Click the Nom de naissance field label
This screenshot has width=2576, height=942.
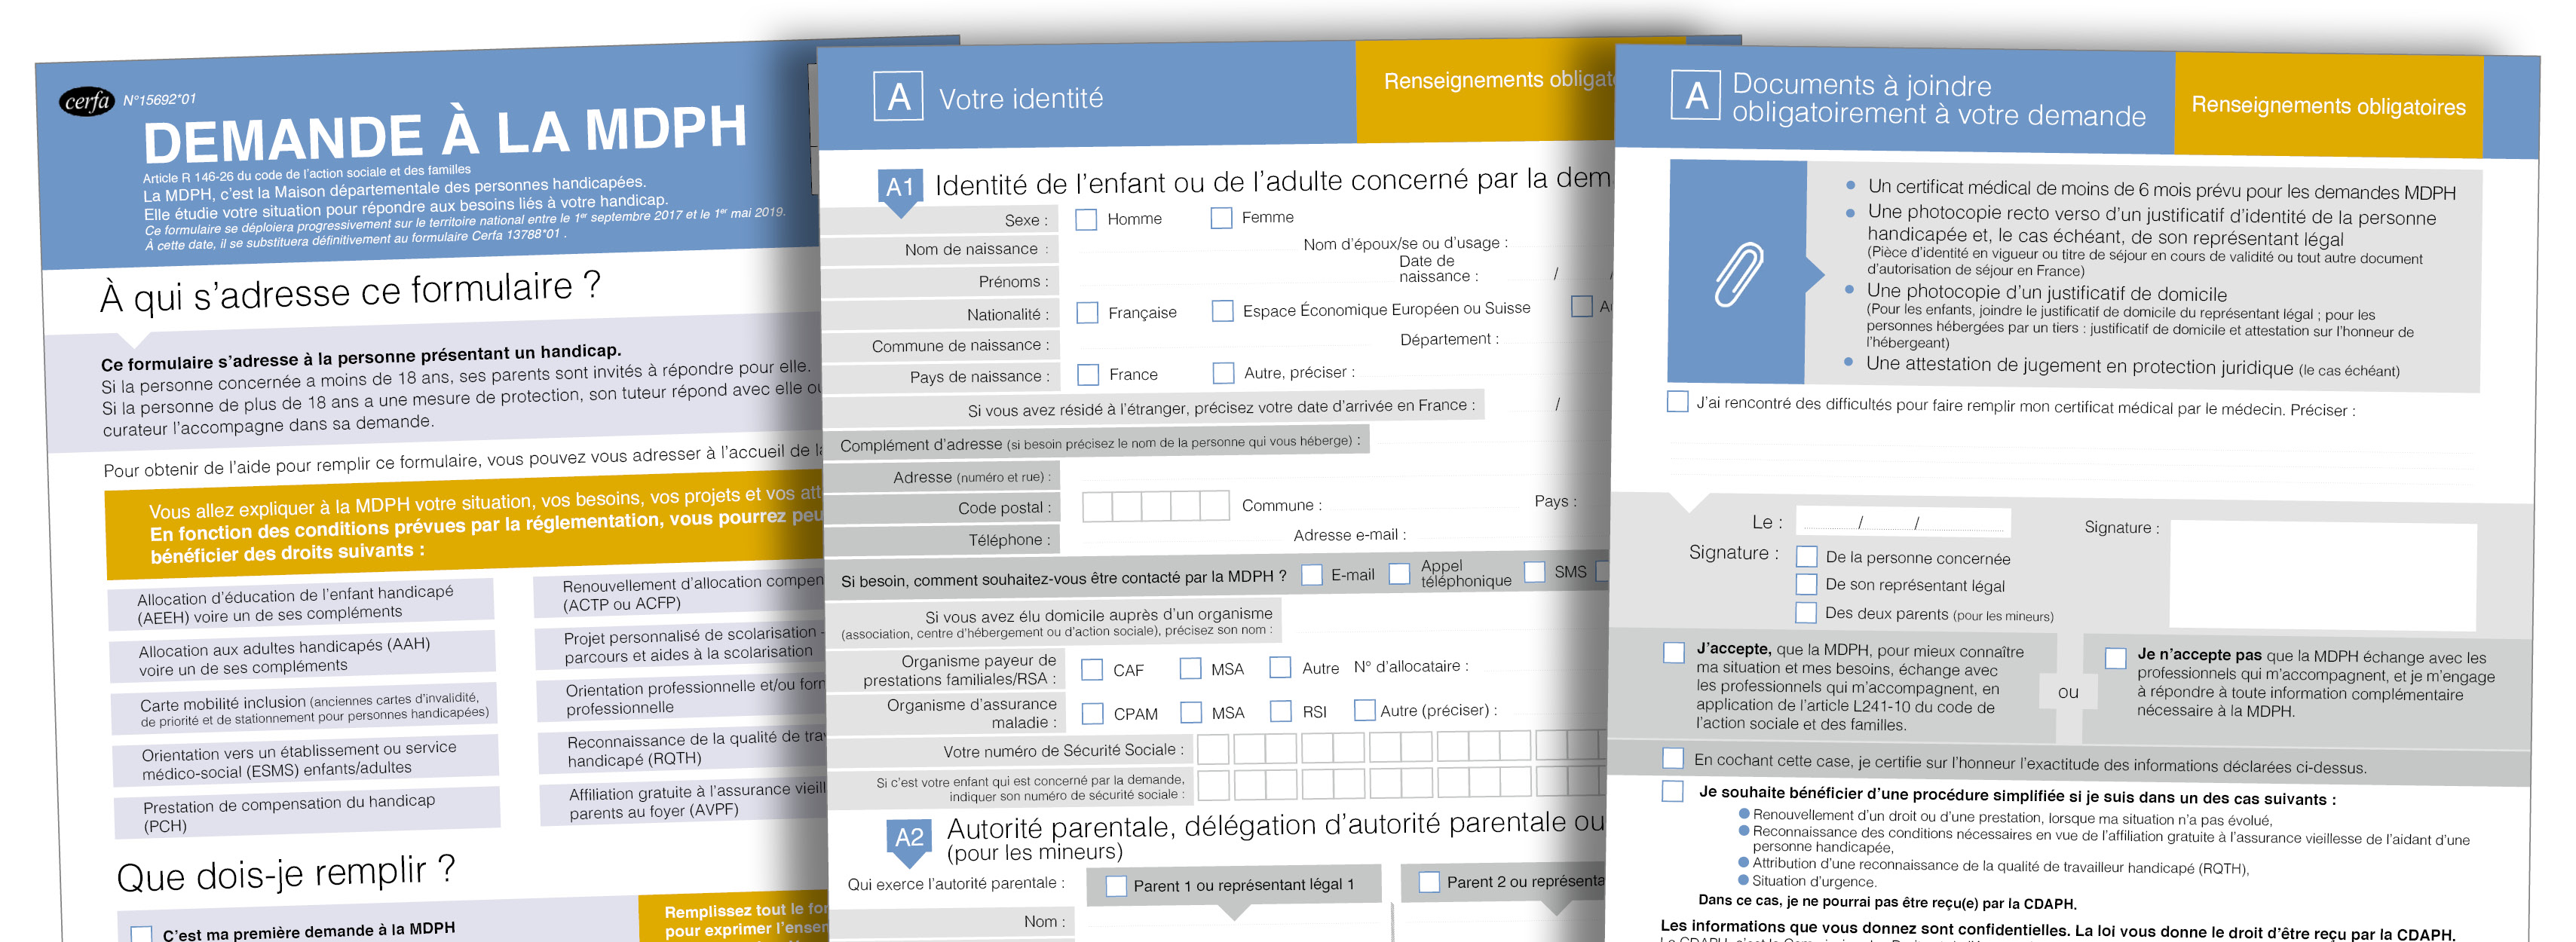(x=976, y=249)
